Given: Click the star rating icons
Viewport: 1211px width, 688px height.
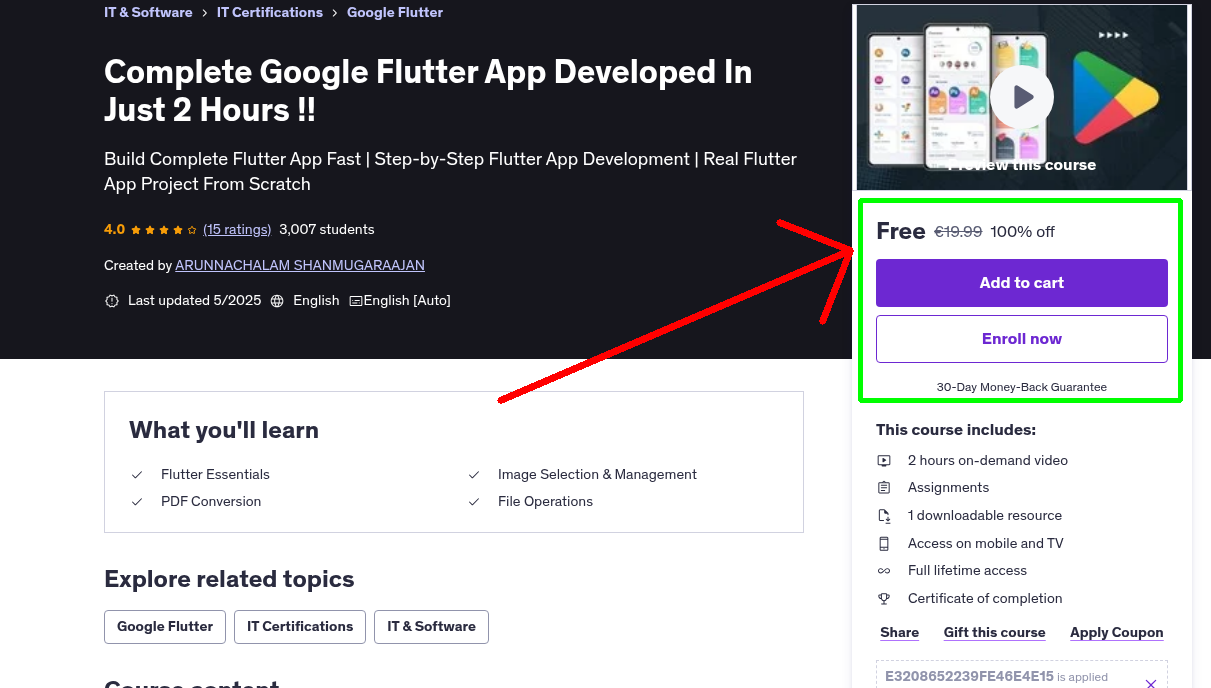Looking at the screenshot, I should [164, 230].
